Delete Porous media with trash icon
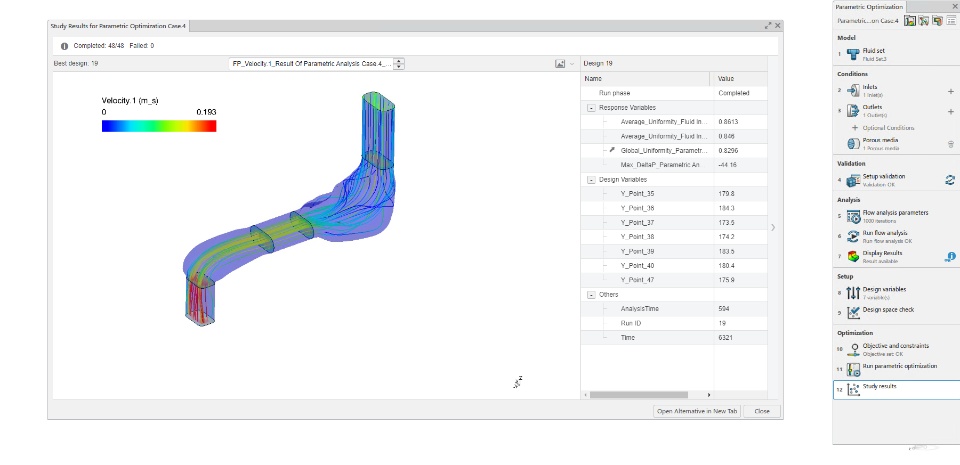 [951, 144]
